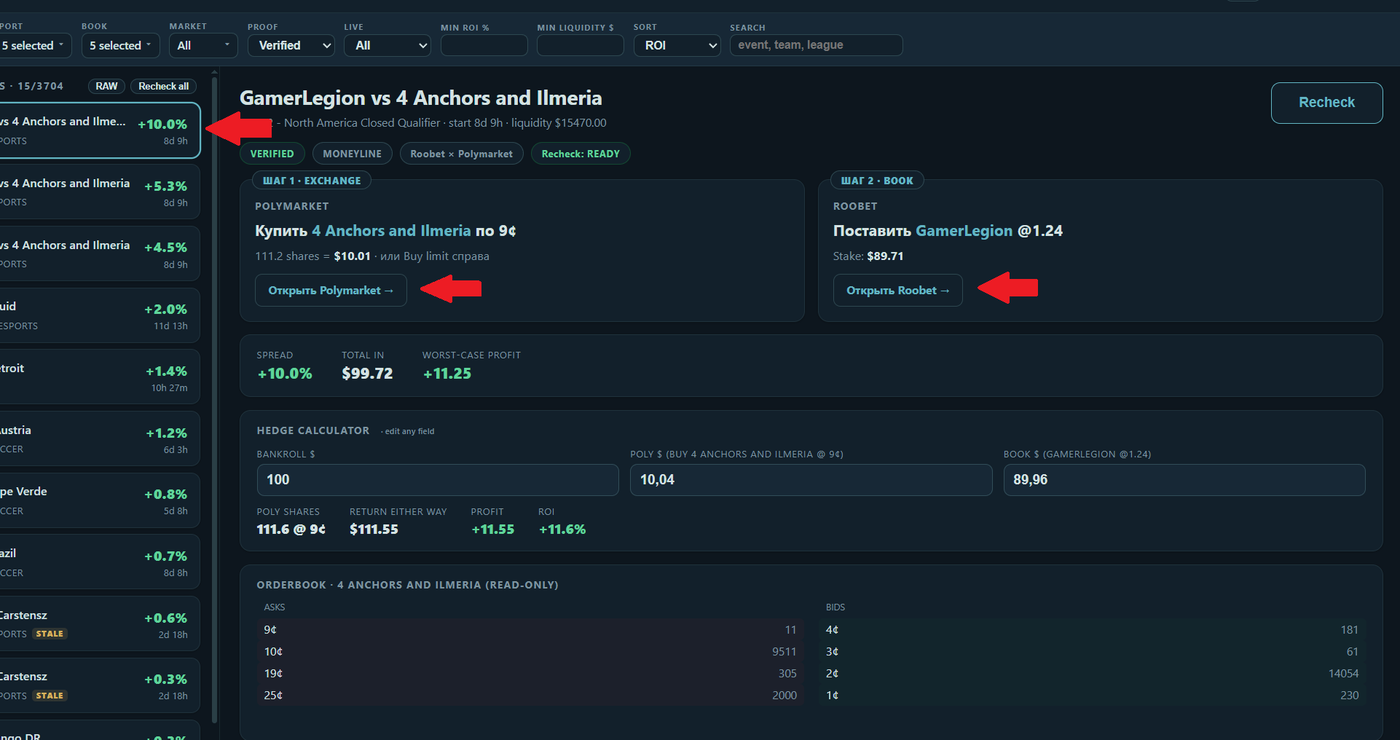This screenshot has height=740, width=1400.
Task: Open the Book filter dropdown
Action: click(x=120, y=45)
